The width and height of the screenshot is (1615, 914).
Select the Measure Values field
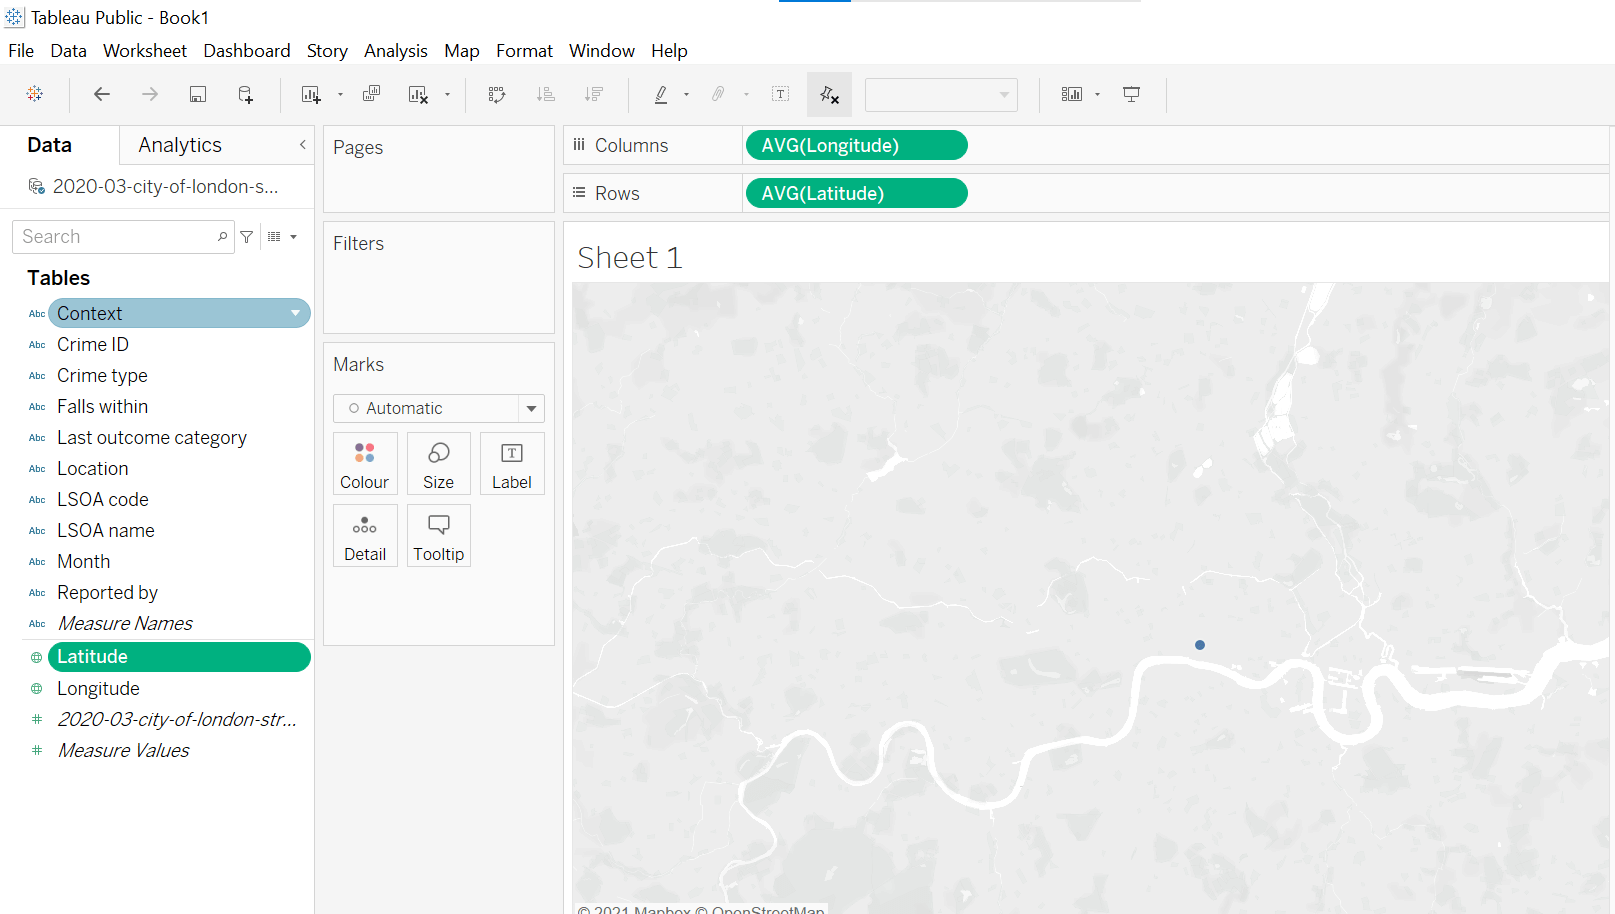click(x=123, y=751)
